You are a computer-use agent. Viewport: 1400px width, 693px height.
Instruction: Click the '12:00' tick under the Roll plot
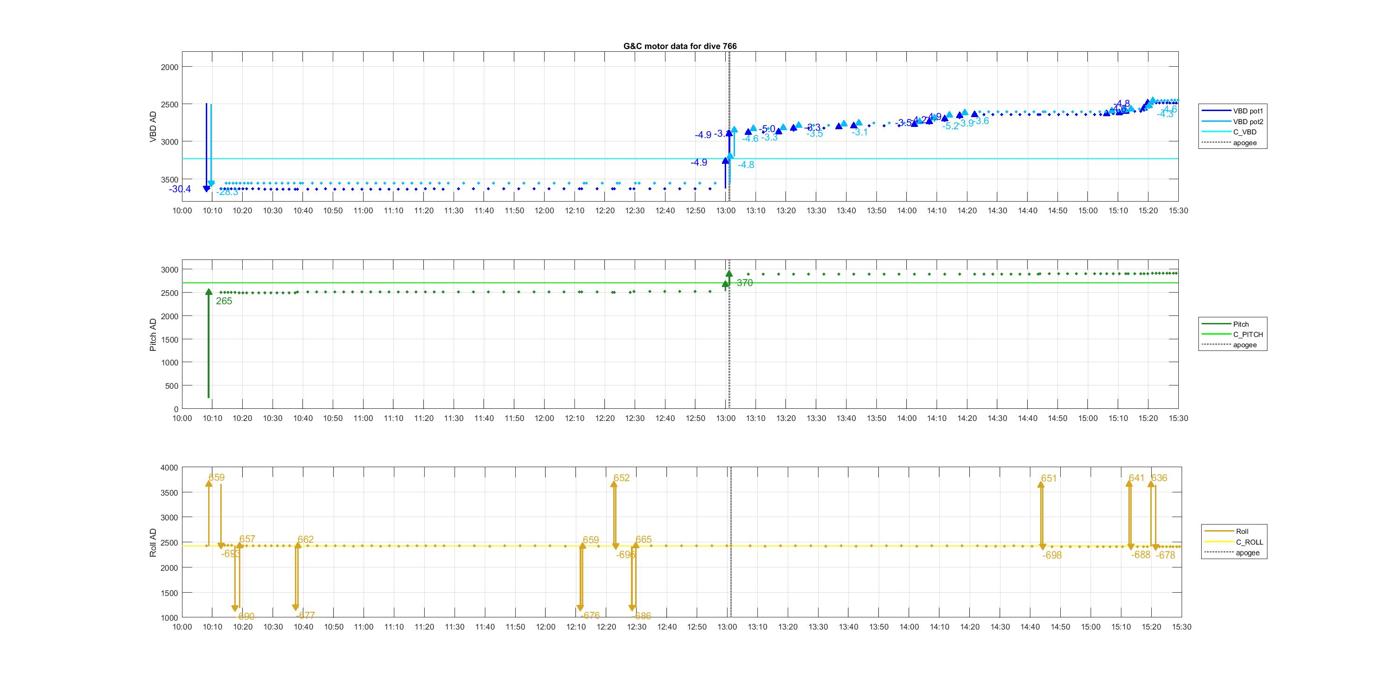click(x=545, y=627)
